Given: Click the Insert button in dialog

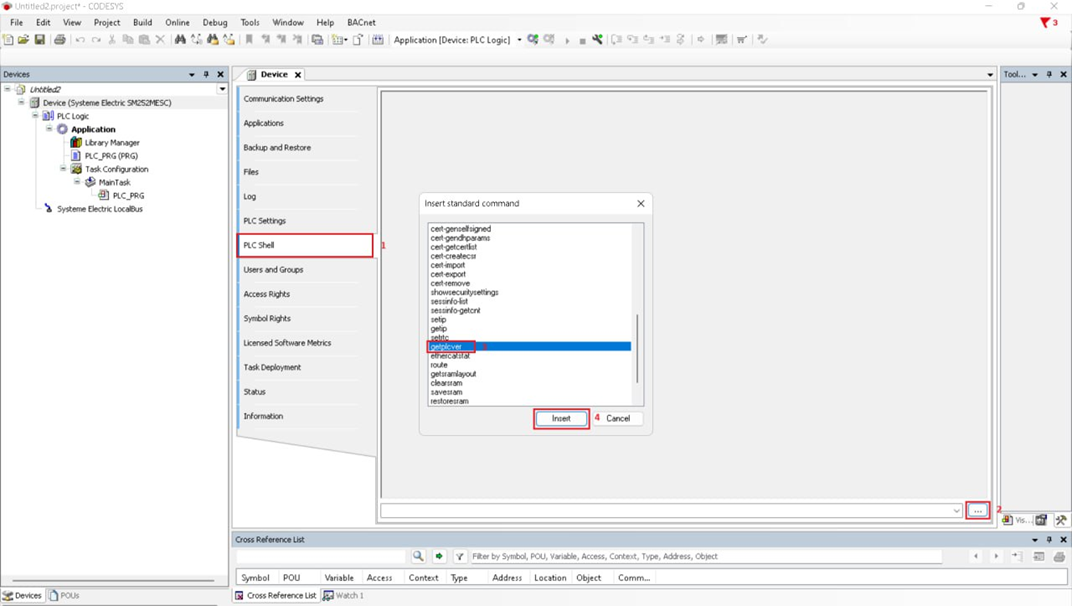Looking at the screenshot, I should pyautogui.click(x=561, y=418).
